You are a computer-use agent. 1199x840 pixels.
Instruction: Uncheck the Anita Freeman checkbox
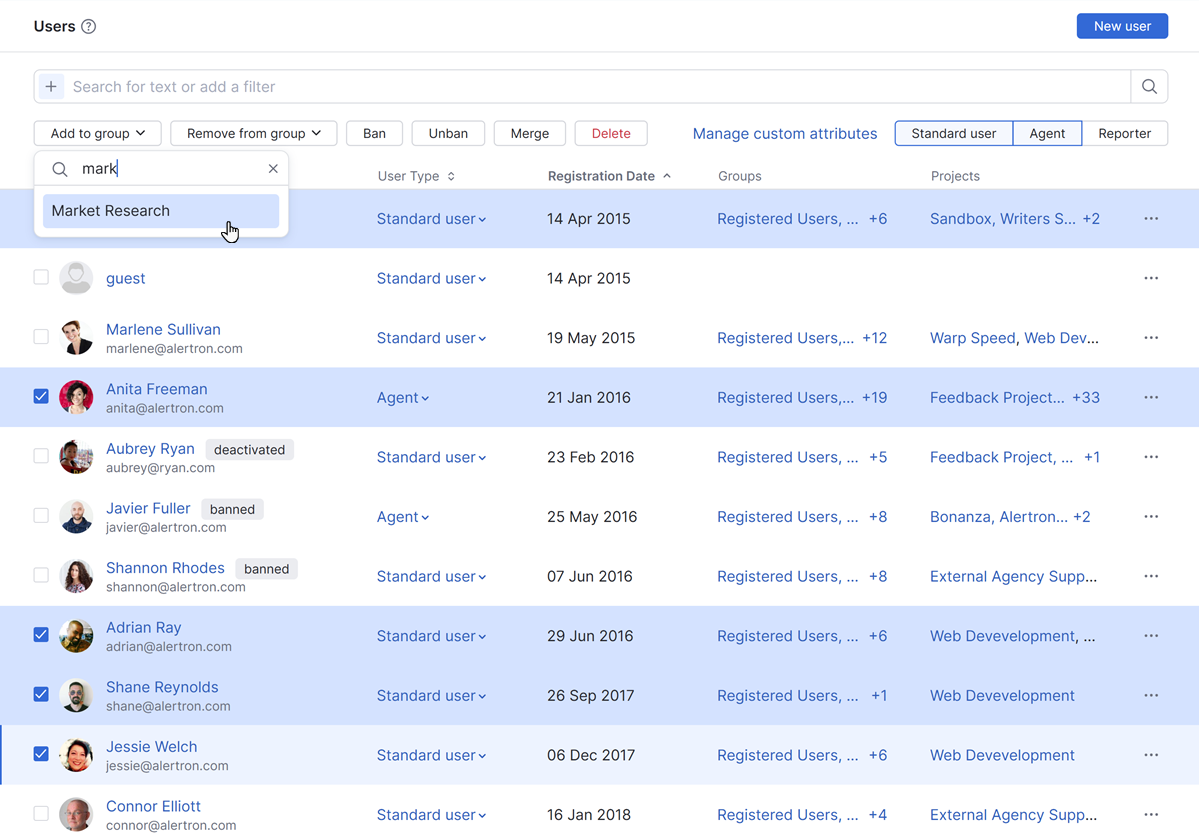[x=41, y=396]
